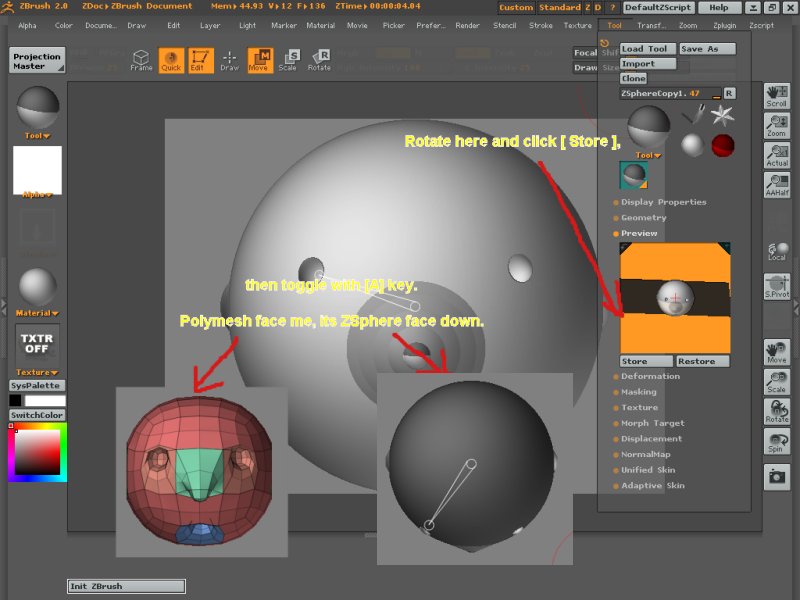
Task: Open the Tool menu
Action: (614, 25)
